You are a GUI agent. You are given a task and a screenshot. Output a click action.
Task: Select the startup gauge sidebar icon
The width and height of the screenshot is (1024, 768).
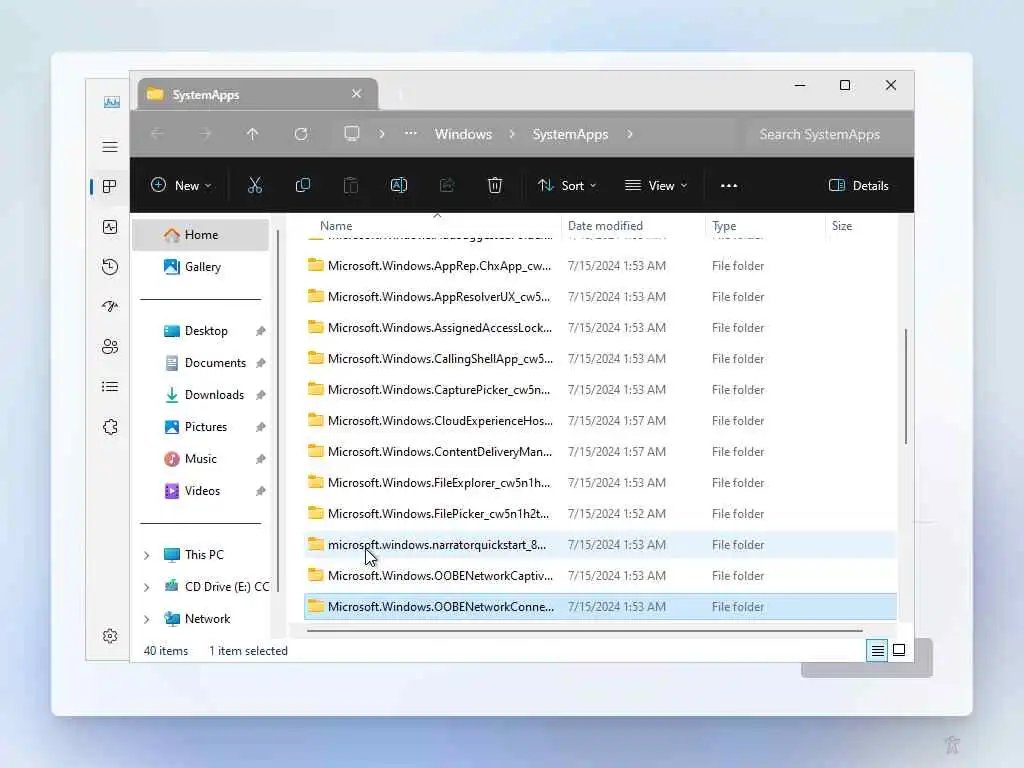click(110, 306)
